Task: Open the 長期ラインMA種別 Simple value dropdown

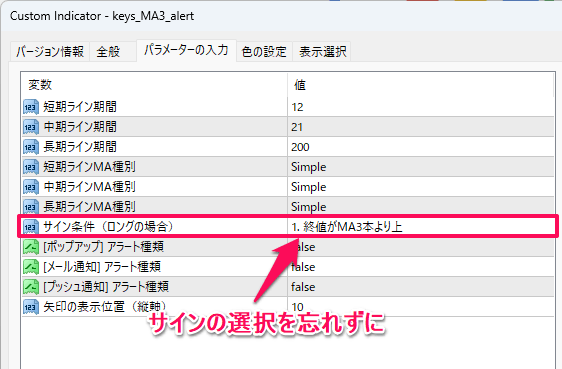Action: 421,207
